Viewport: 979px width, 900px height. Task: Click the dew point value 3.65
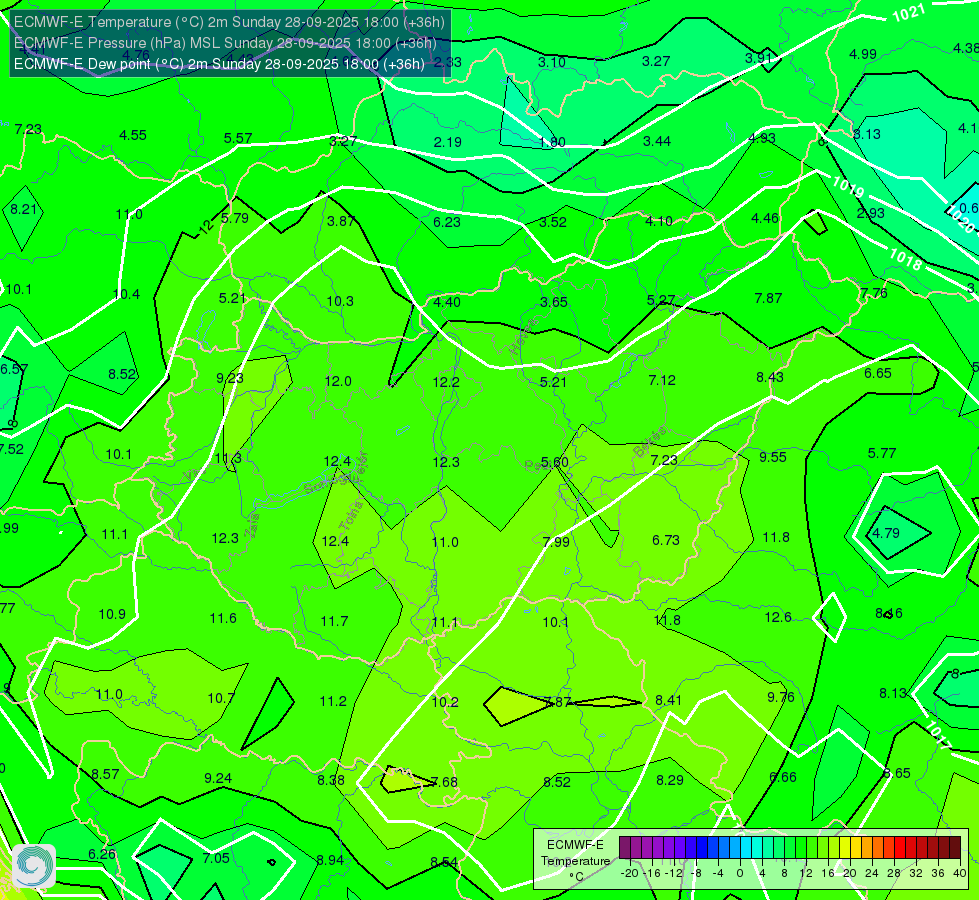coord(554,302)
